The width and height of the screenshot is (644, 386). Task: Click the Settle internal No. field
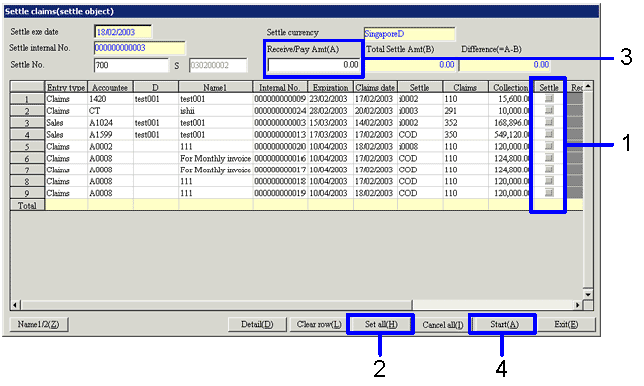click(x=140, y=48)
